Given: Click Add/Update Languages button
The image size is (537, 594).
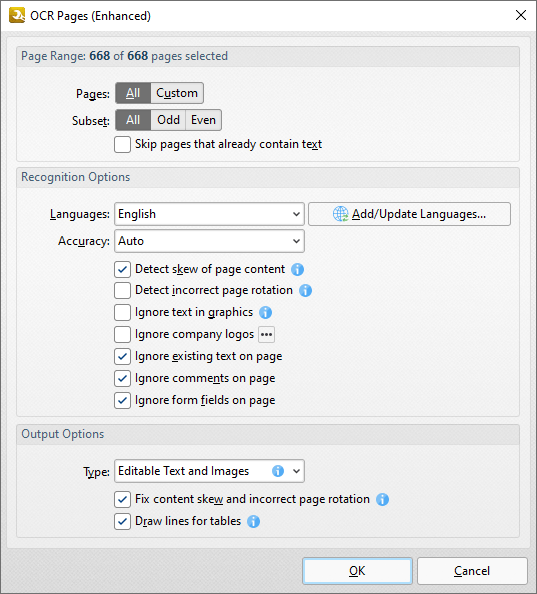Looking at the screenshot, I should [409, 214].
